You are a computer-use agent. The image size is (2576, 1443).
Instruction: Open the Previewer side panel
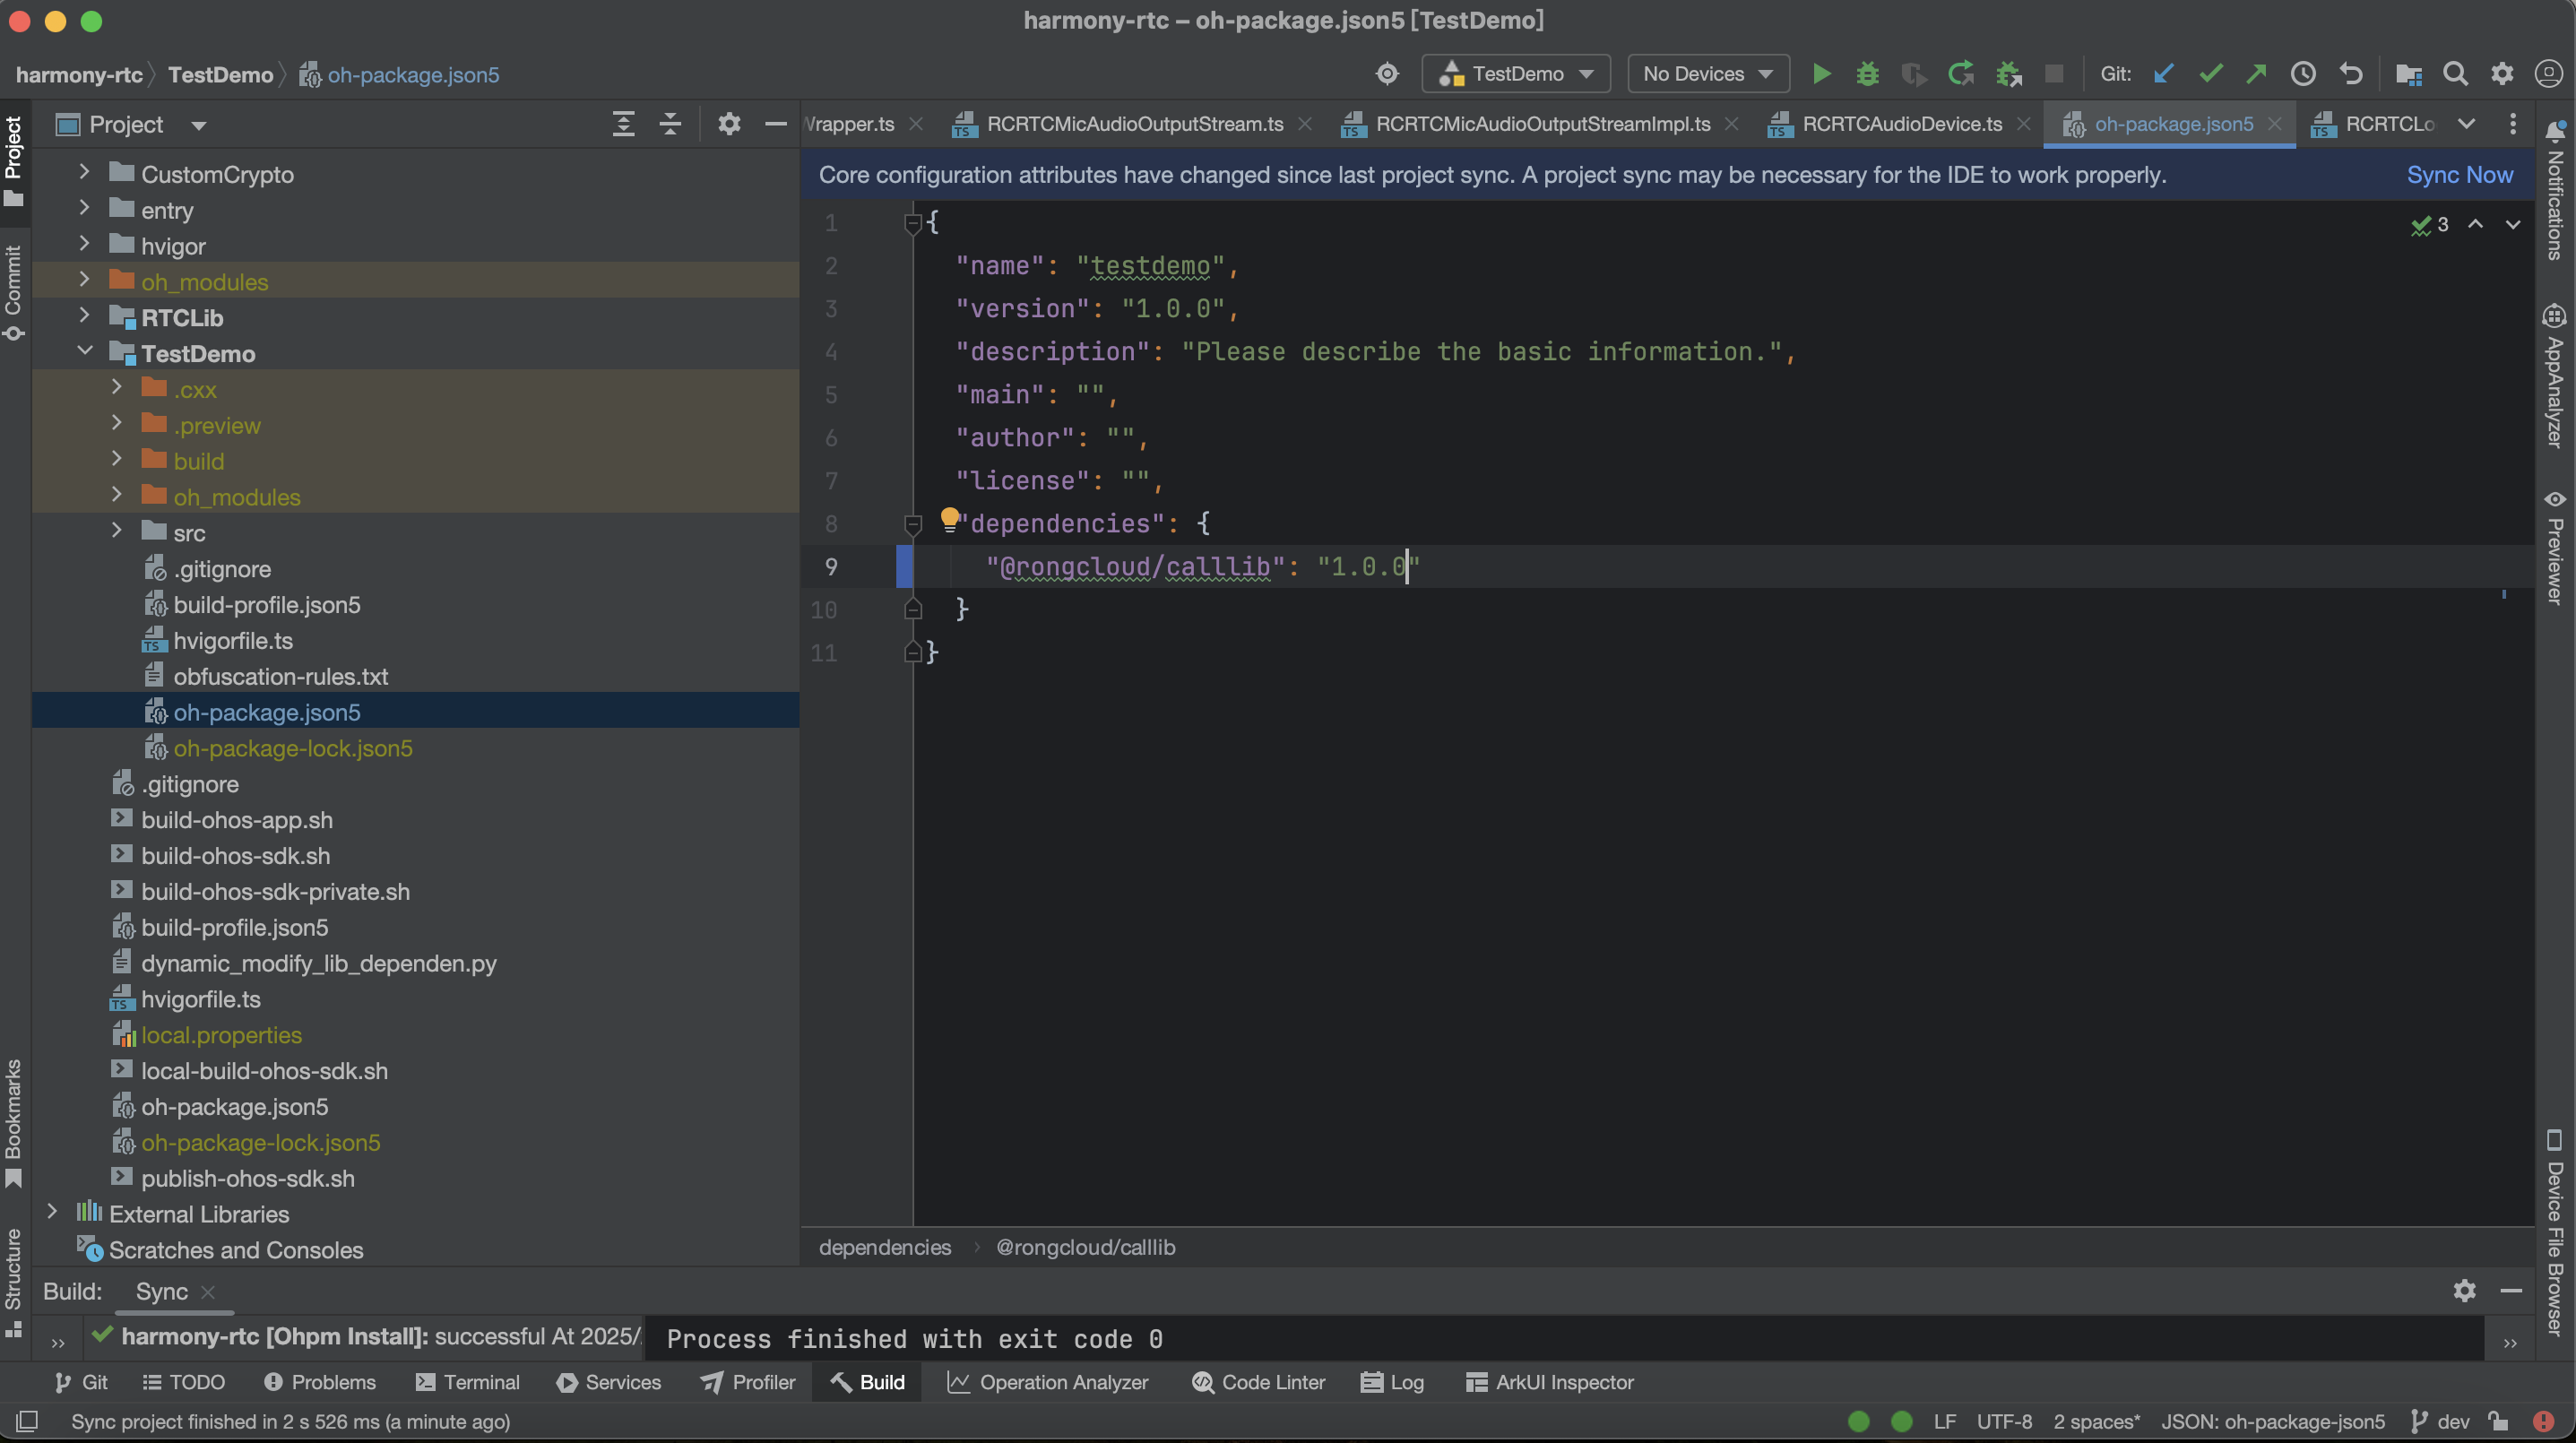tap(2555, 547)
